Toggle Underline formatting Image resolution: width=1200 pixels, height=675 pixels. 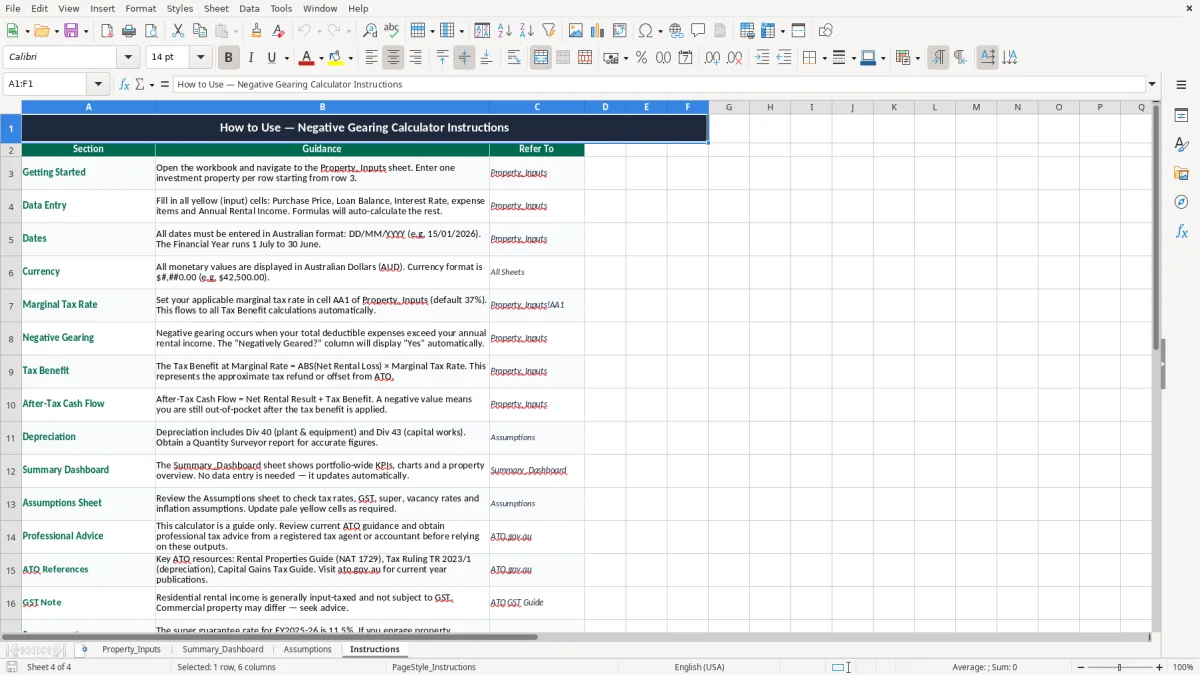point(271,58)
